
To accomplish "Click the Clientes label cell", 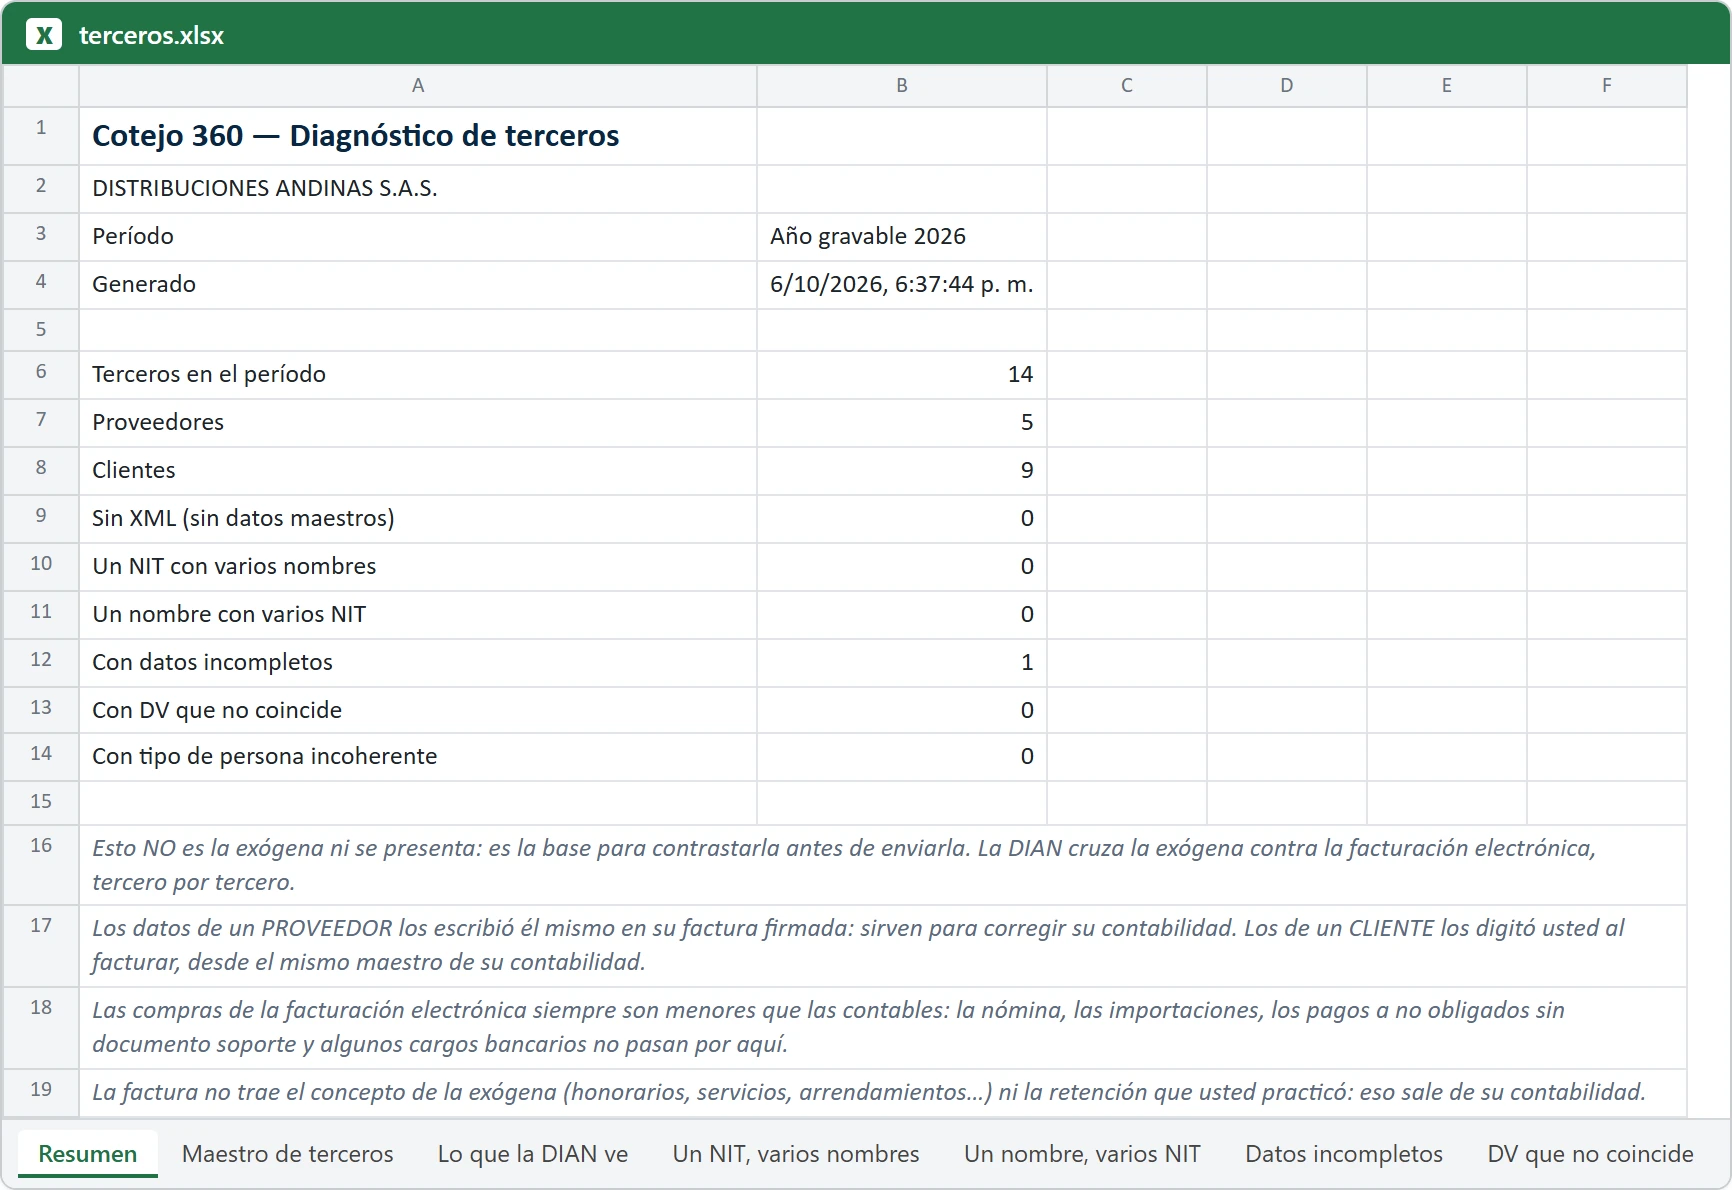I will pyautogui.click(x=418, y=471).
